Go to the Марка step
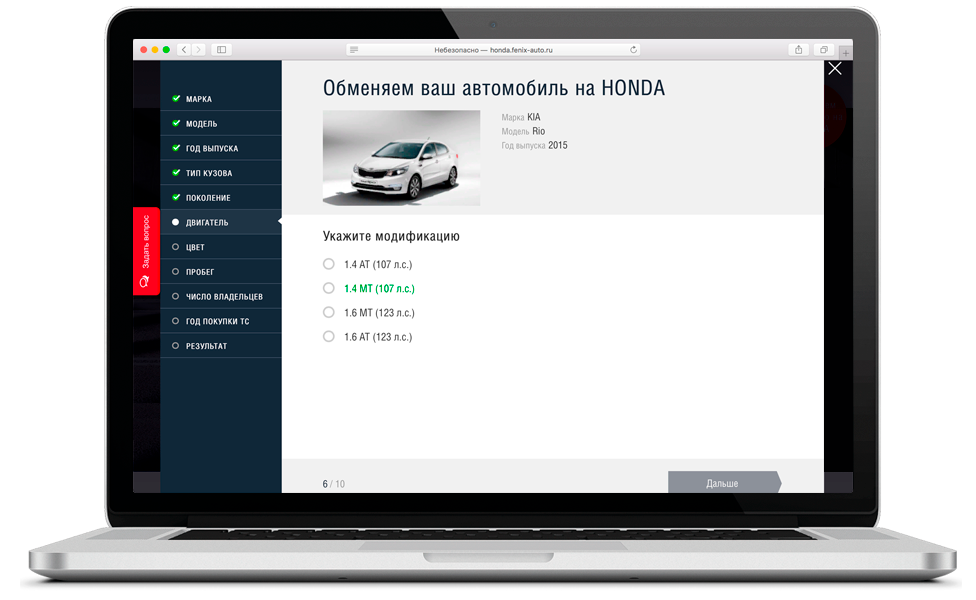Image resolution: width=976 pixels, height=600 pixels. pos(221,99)
